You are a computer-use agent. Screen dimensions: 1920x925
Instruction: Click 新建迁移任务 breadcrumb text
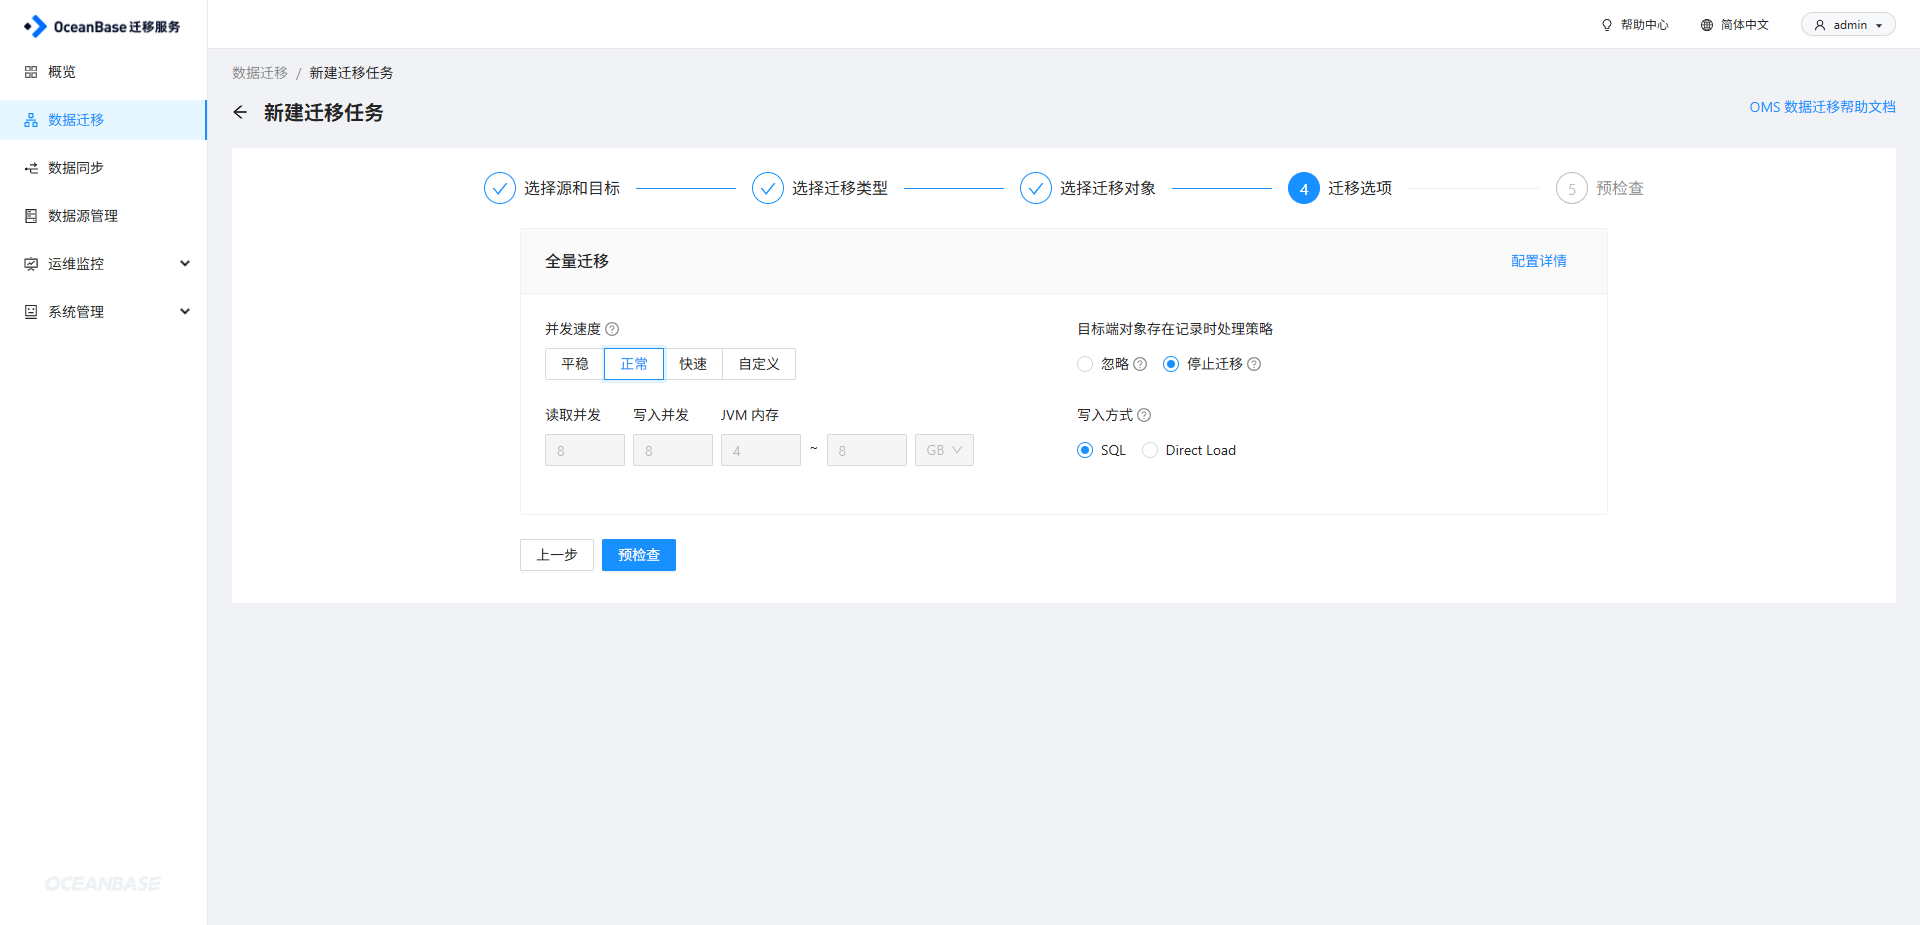click(351, 73)
